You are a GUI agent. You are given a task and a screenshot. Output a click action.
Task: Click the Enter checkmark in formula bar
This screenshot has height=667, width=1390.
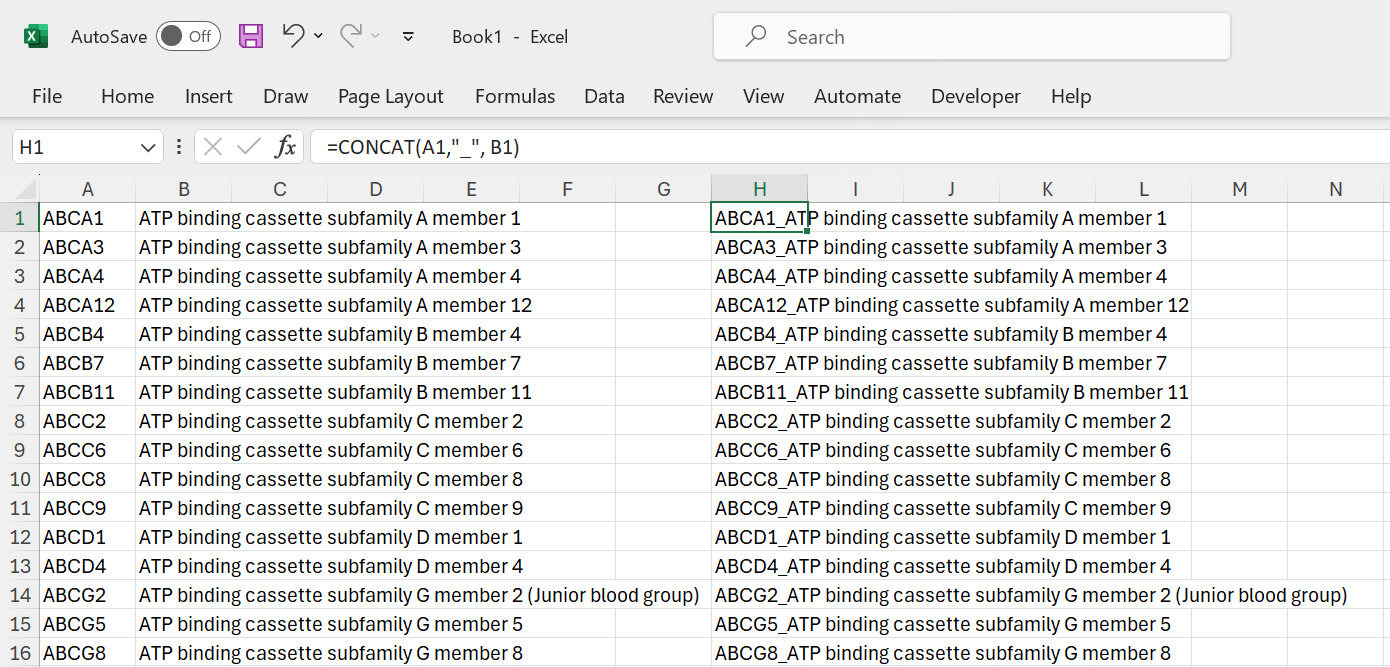click(x=248, y=147)
